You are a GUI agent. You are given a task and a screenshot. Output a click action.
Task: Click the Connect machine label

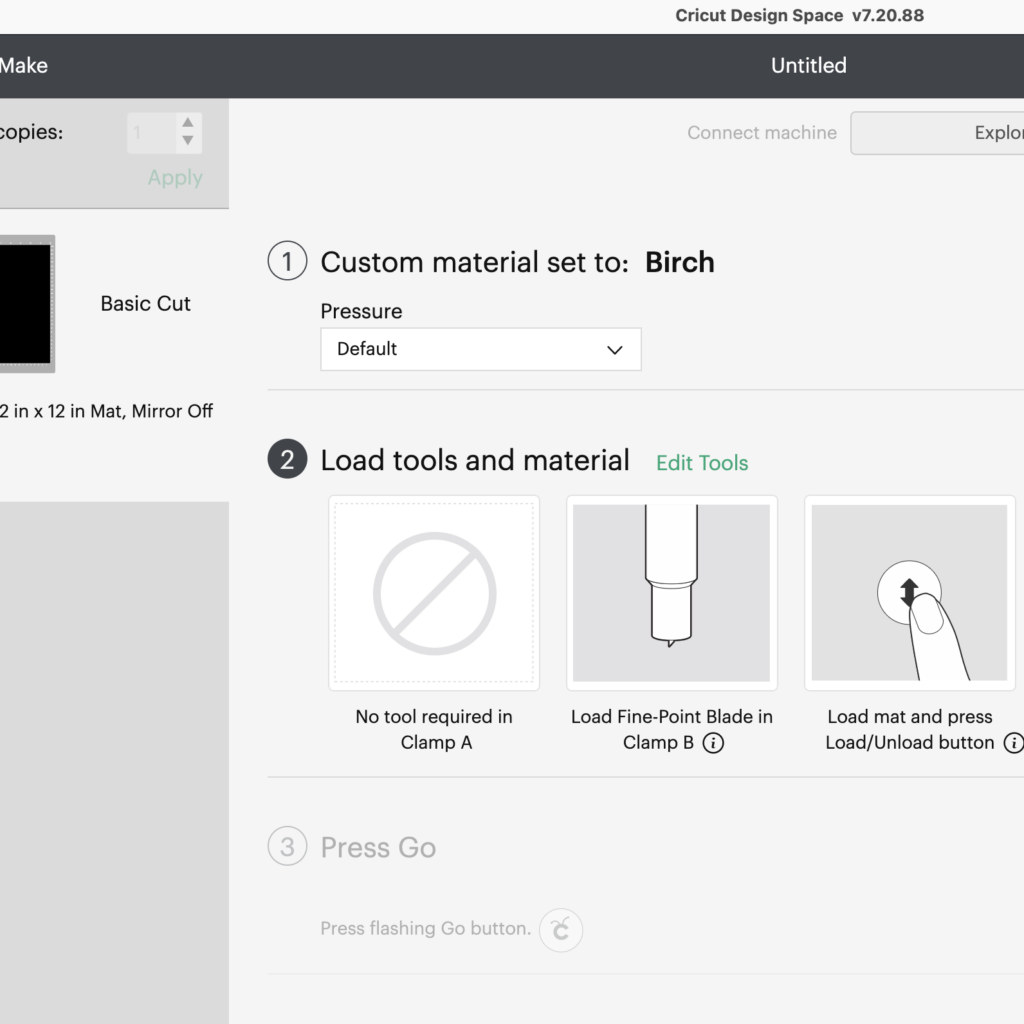[761, 133]
